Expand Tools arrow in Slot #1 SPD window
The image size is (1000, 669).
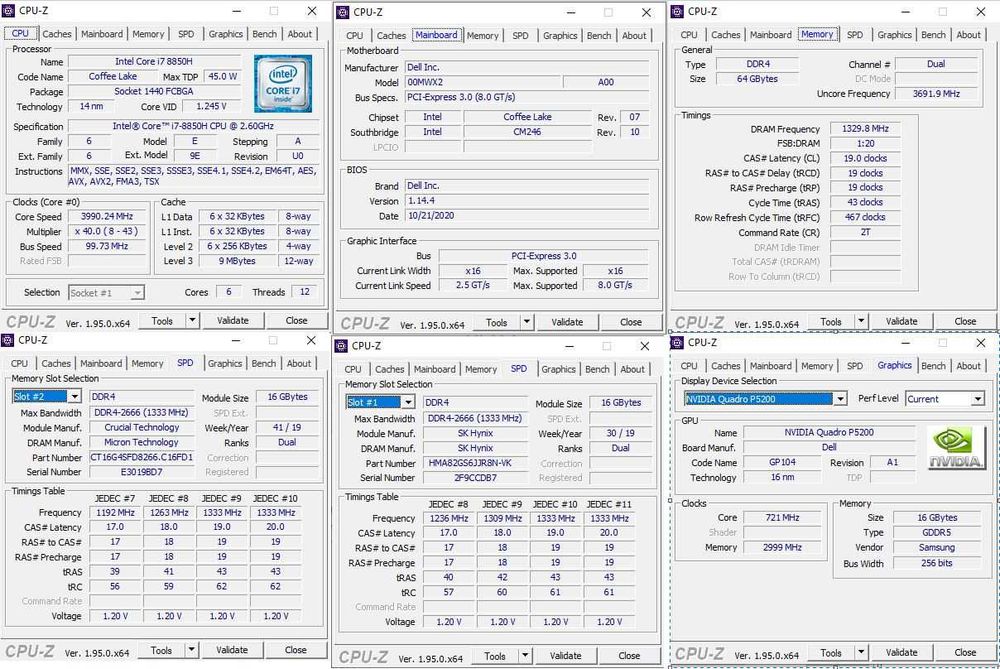524,656
